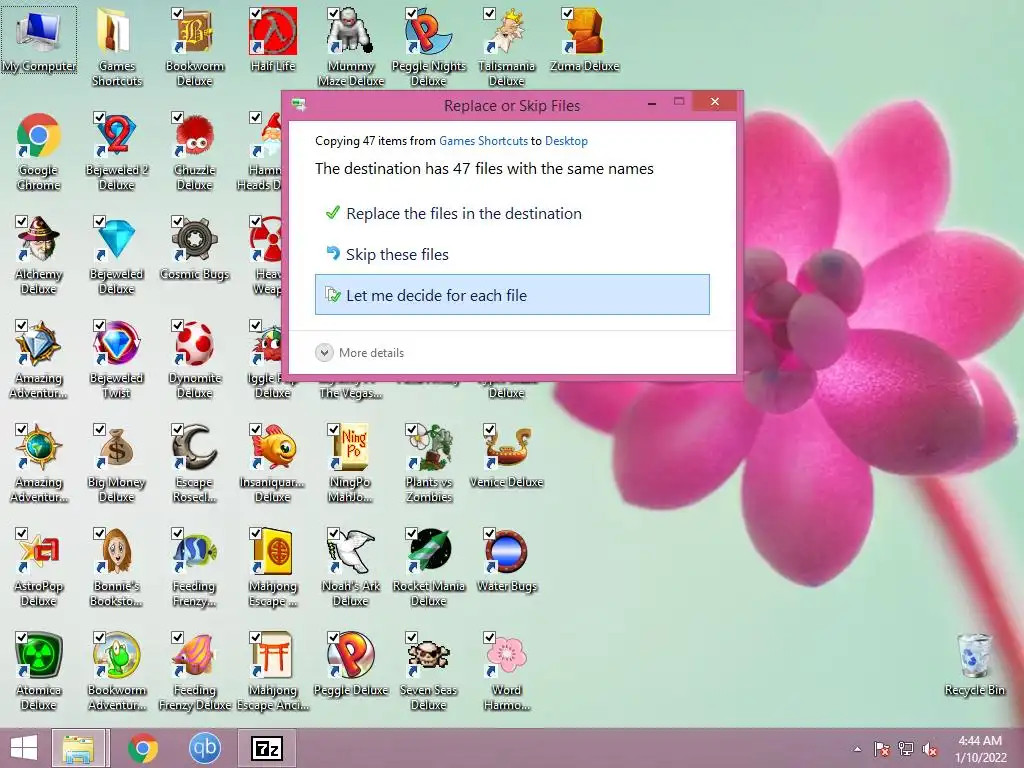The image size is (1024, 768).
Task: Select the Bonnie's Bookstore icon
Action: pyautogui.click(x=116, y=552)
